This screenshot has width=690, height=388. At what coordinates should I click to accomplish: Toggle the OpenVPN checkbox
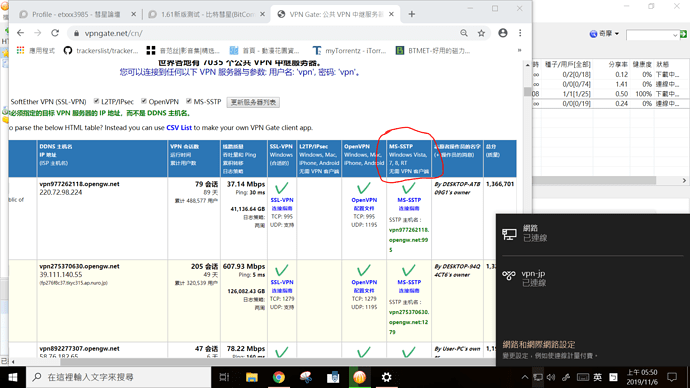[144, 101]
